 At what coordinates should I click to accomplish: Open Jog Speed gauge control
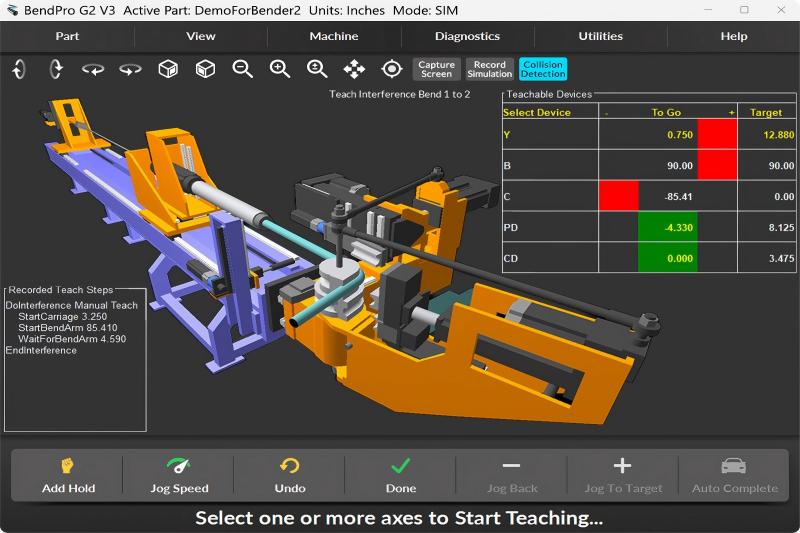(179, 475)
